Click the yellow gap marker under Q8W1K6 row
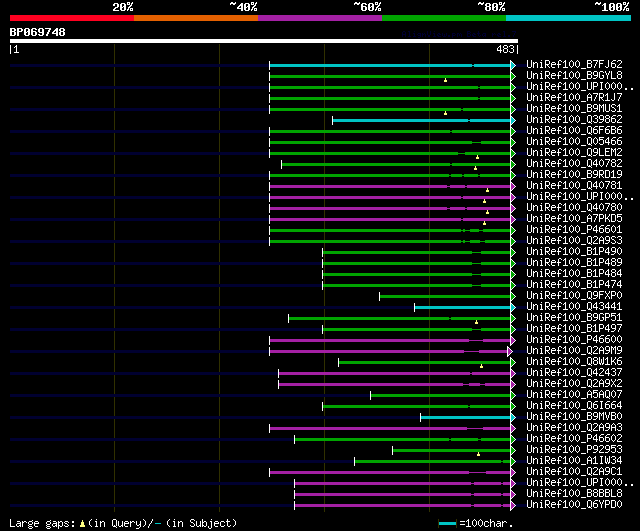The width and height of the screenshot is (640, 531). coord(482,367)
